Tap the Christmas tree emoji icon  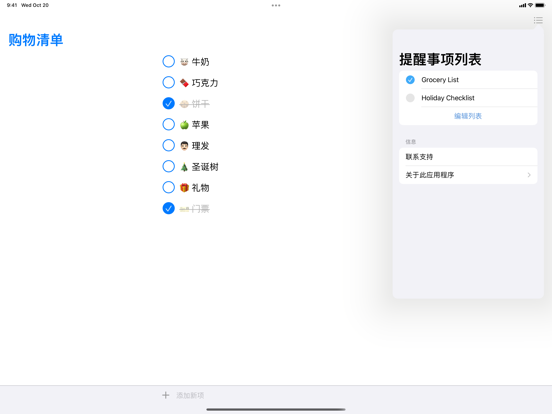[x=184, y=167]
